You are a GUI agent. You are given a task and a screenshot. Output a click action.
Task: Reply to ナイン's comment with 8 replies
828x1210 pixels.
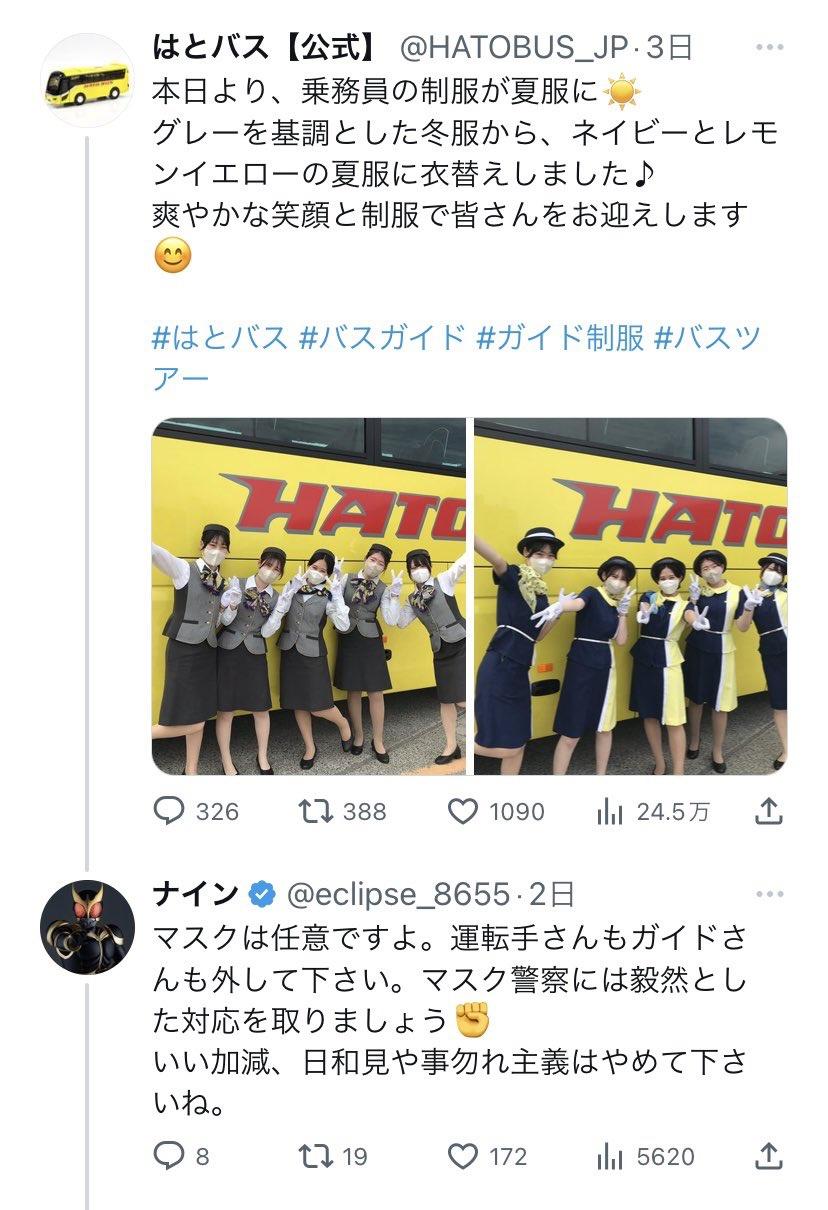tap(181, 1157)
